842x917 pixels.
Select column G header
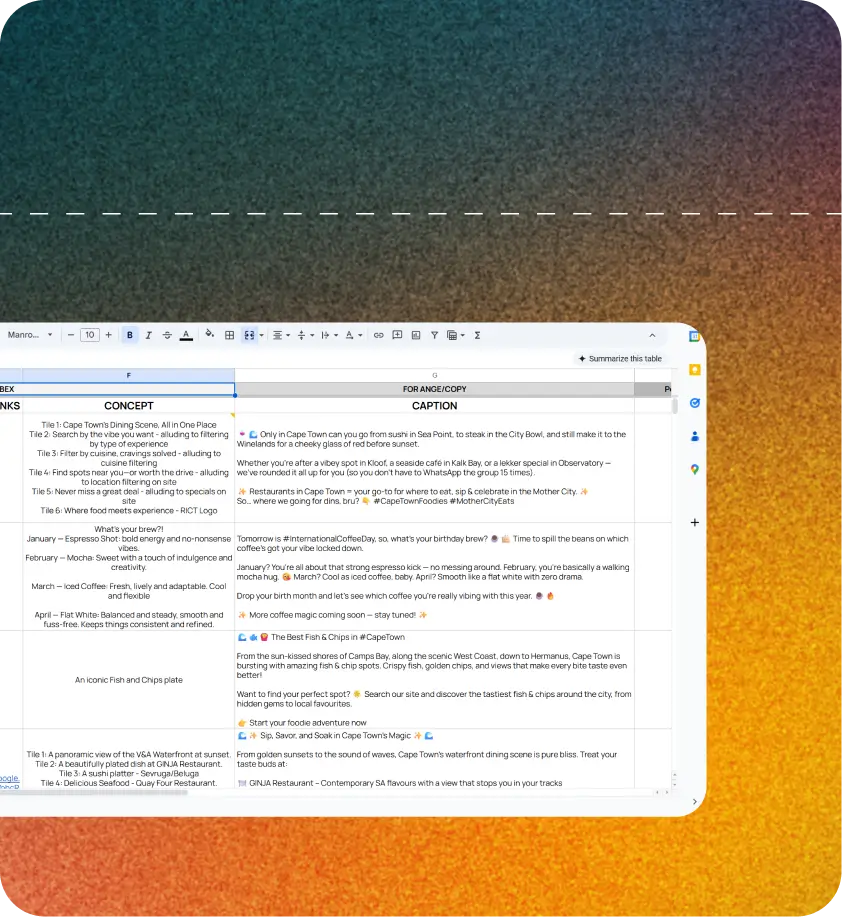pyautogui.click(x=434, y=375)
